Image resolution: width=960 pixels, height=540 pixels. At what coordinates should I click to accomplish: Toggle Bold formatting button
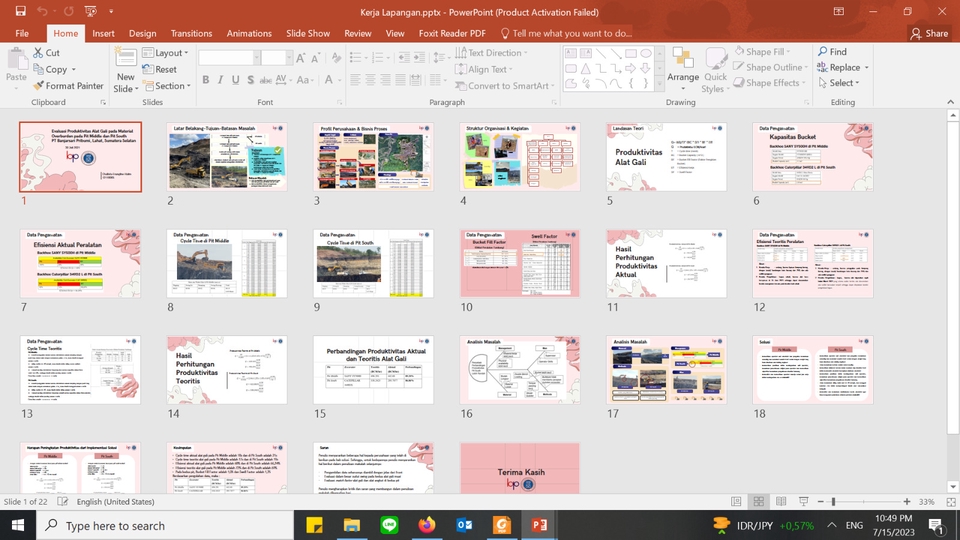206,80
